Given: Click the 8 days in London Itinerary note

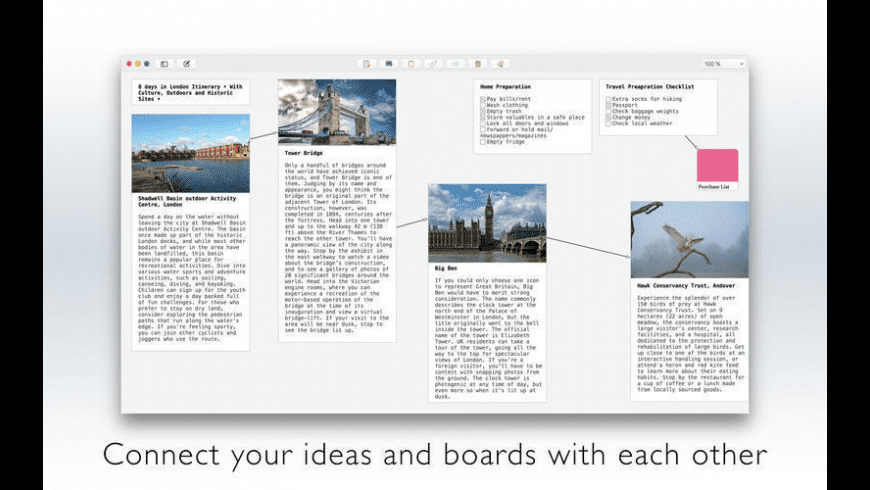Looking at the screenshot, I should 190,93.
